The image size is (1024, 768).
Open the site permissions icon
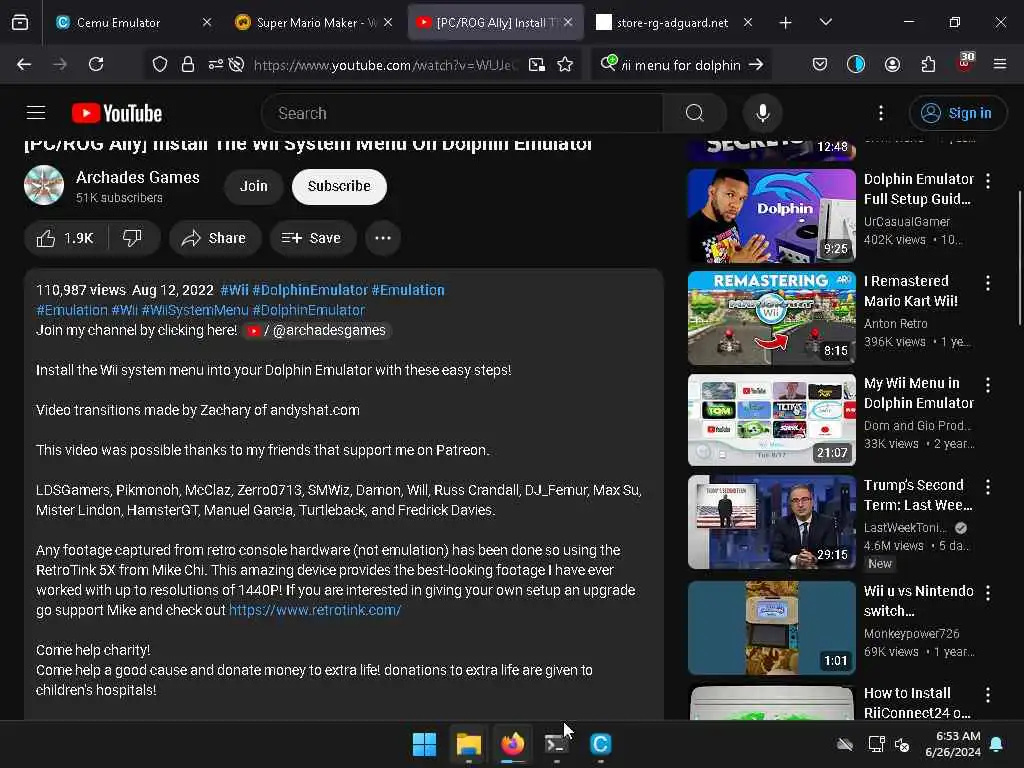tap(216, 64)
